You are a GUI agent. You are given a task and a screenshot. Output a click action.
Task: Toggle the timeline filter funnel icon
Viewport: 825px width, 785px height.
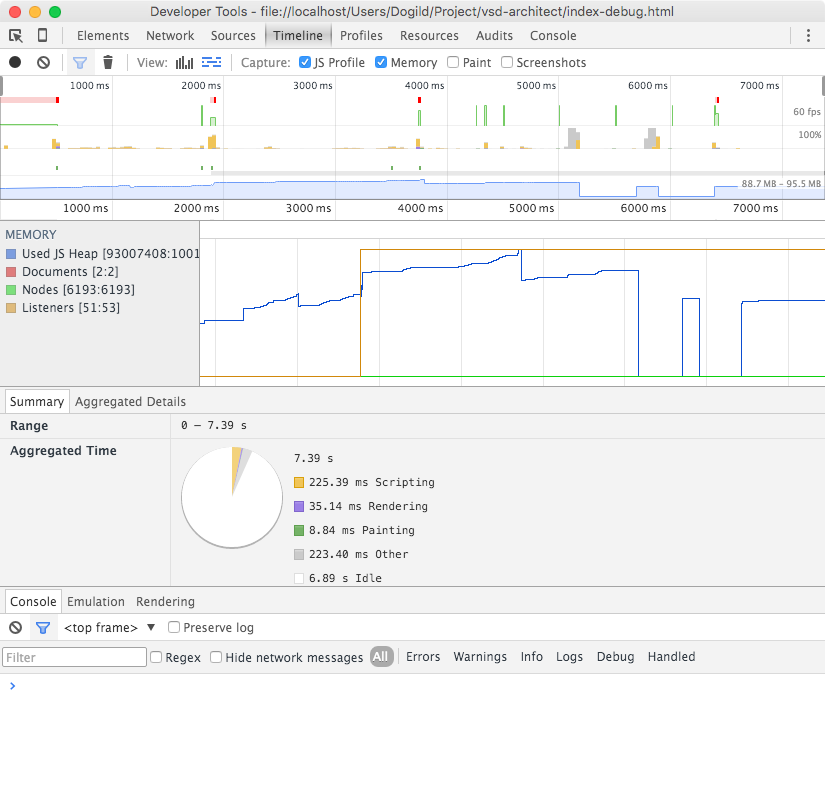(80, 63)
